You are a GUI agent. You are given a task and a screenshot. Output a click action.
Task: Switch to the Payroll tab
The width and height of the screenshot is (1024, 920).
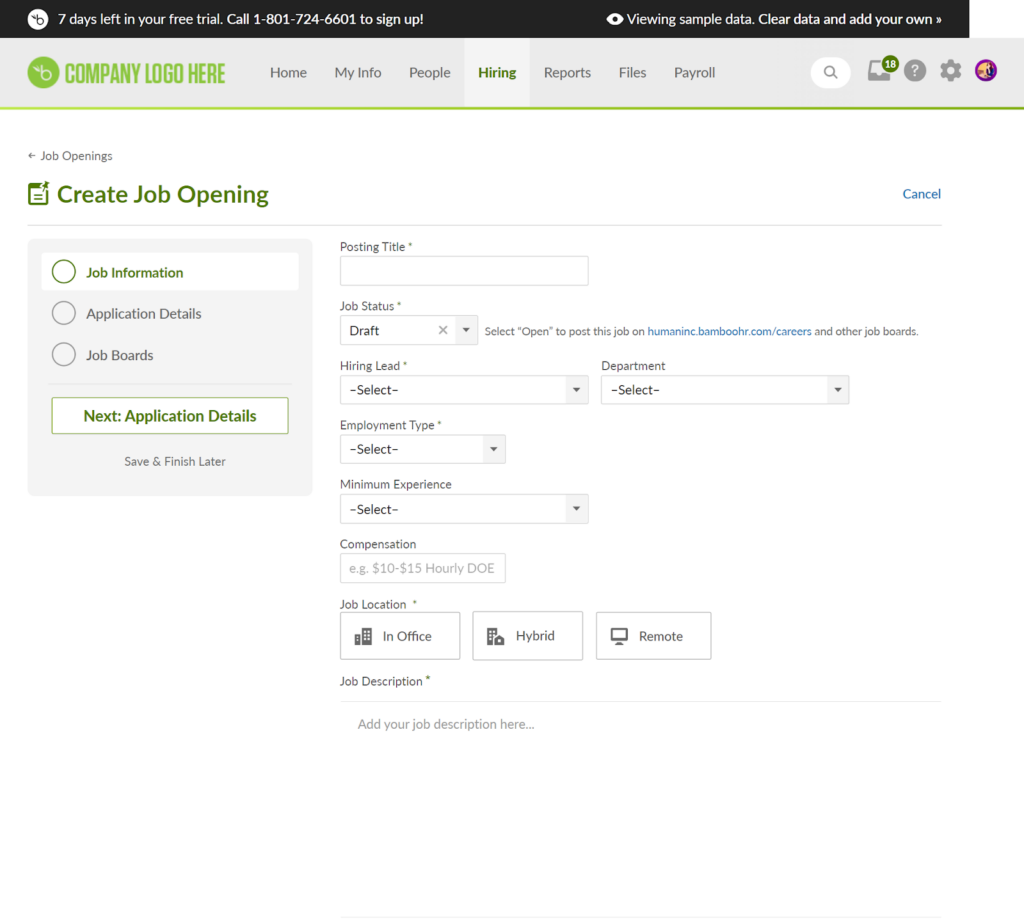tap(694, 72)
